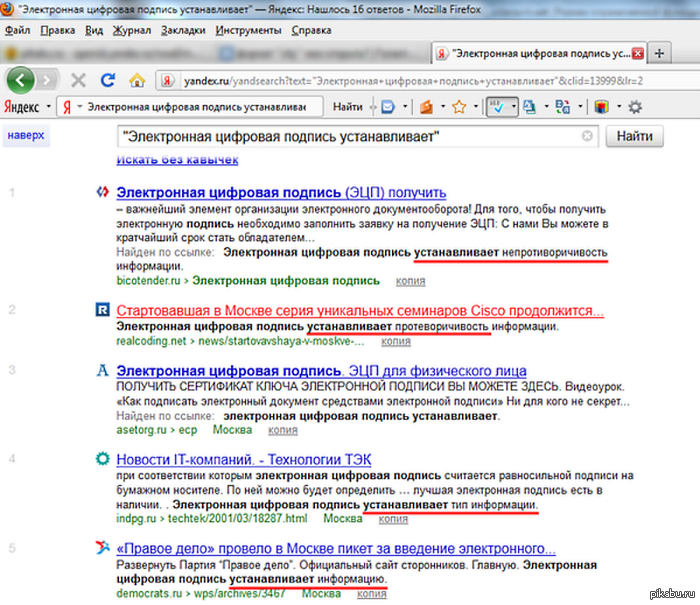
Task: Click the Яндекс logo in the toolbar
Action: 22,107
